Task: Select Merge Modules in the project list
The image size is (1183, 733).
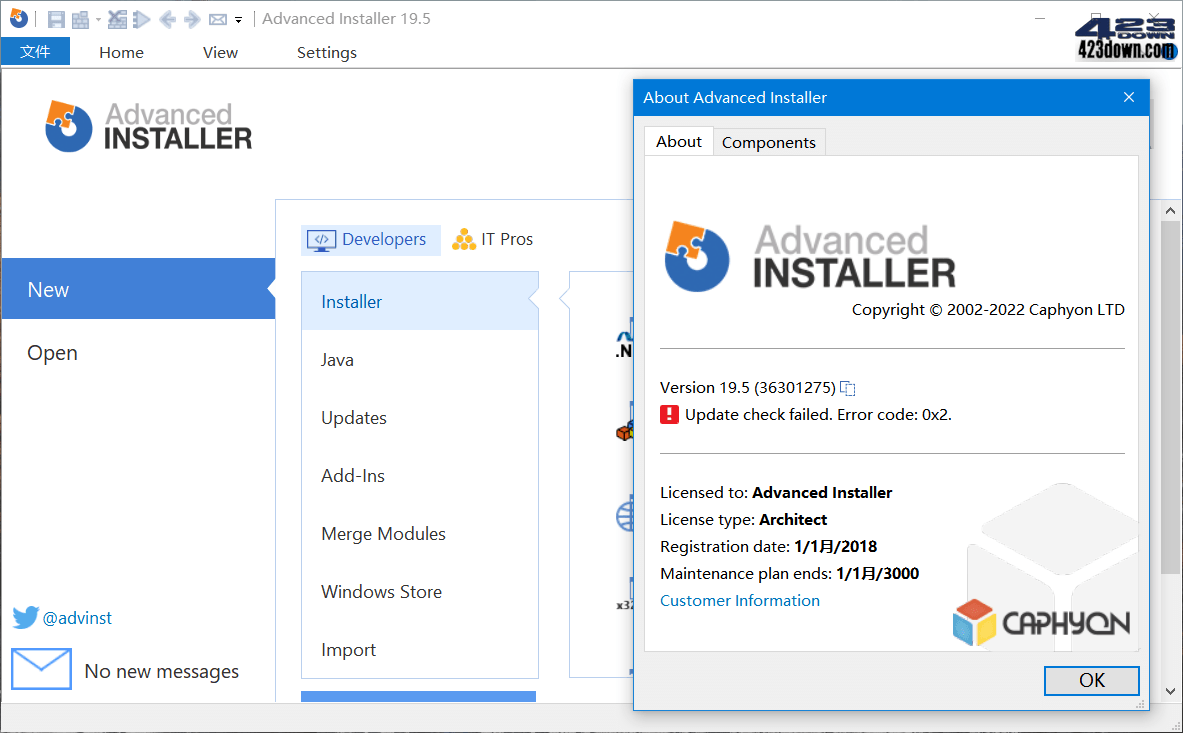Action: 383,533
